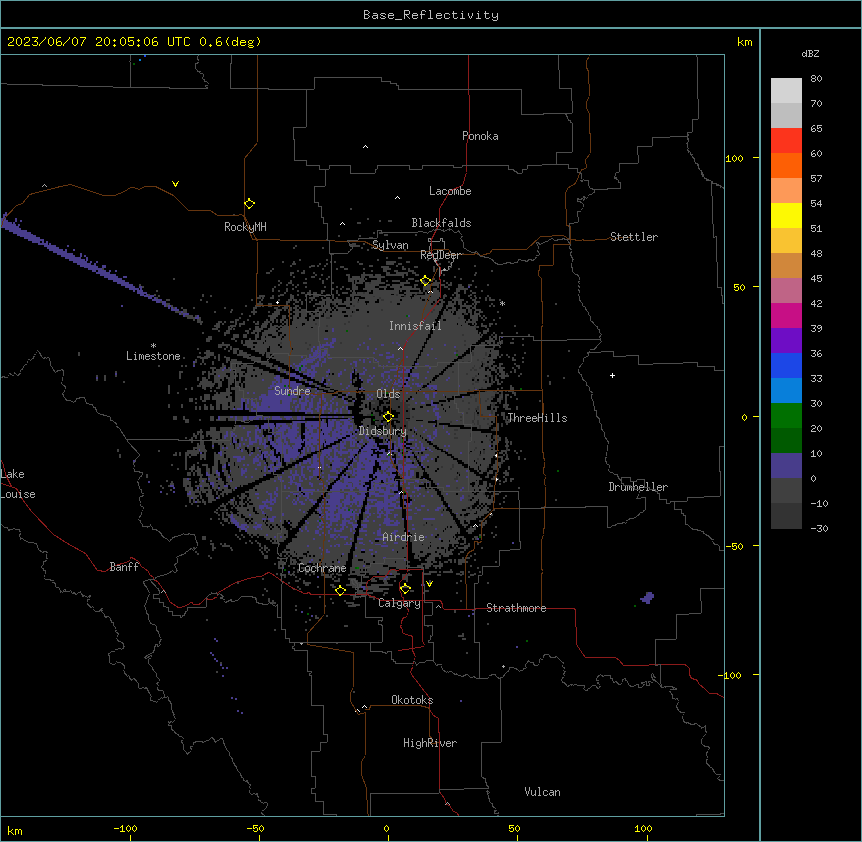Pick the yellow 51-54 dBZ legend swatch
The width and height of the screenshot is (862, 842).
tap(786, 215)
